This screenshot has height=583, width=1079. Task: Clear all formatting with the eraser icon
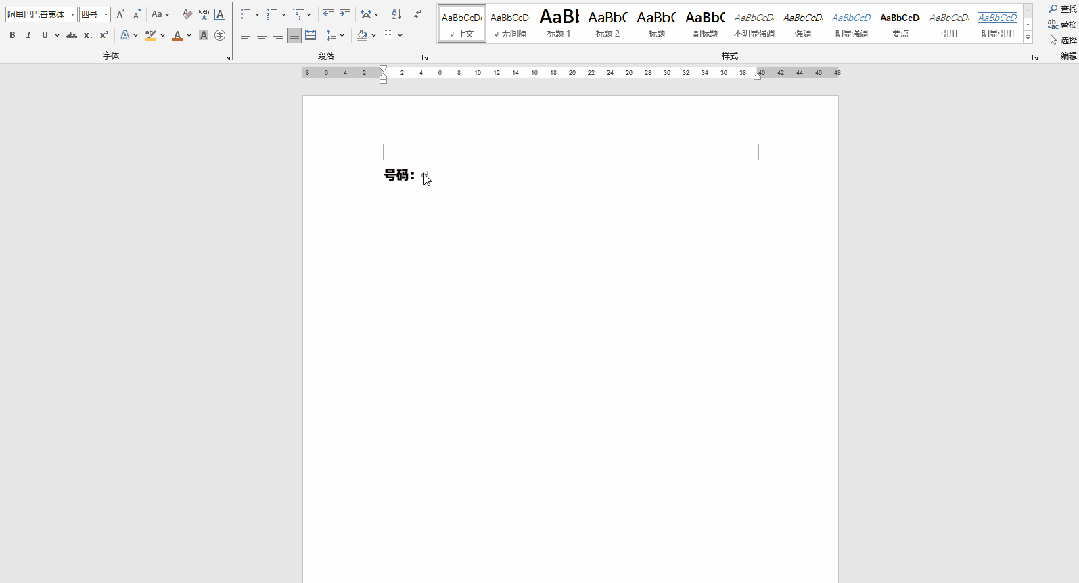click(x=187, y=15)
